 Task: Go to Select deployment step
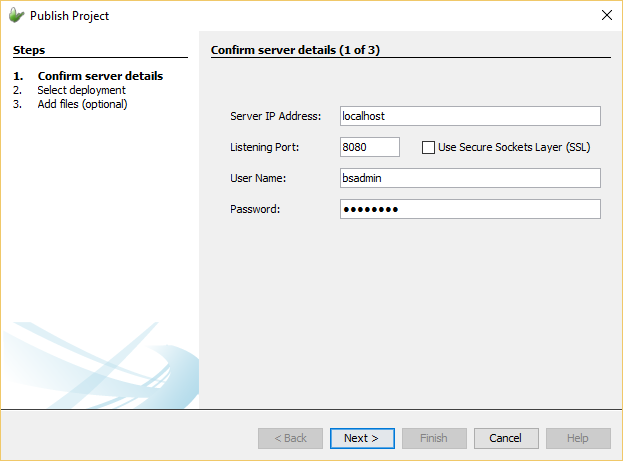[81, 90]
